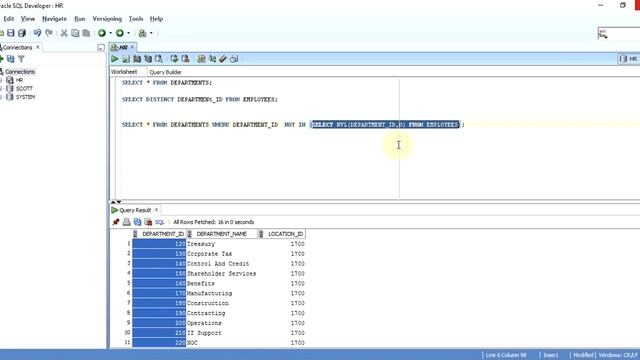The height and width of the screenshot is (360, 640).
Task: Click the green Forward navigation icon
Action: coord(120,33)
